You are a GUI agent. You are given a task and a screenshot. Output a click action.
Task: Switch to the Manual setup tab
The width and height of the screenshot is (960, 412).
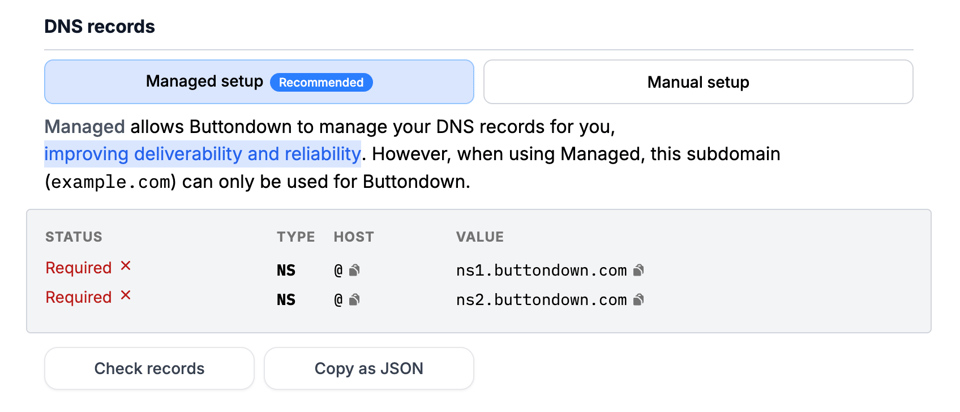[x=698, y=82]
